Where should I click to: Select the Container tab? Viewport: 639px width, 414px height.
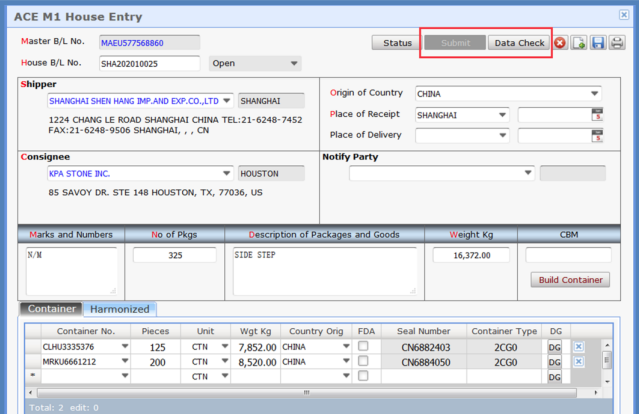(51, 309)
